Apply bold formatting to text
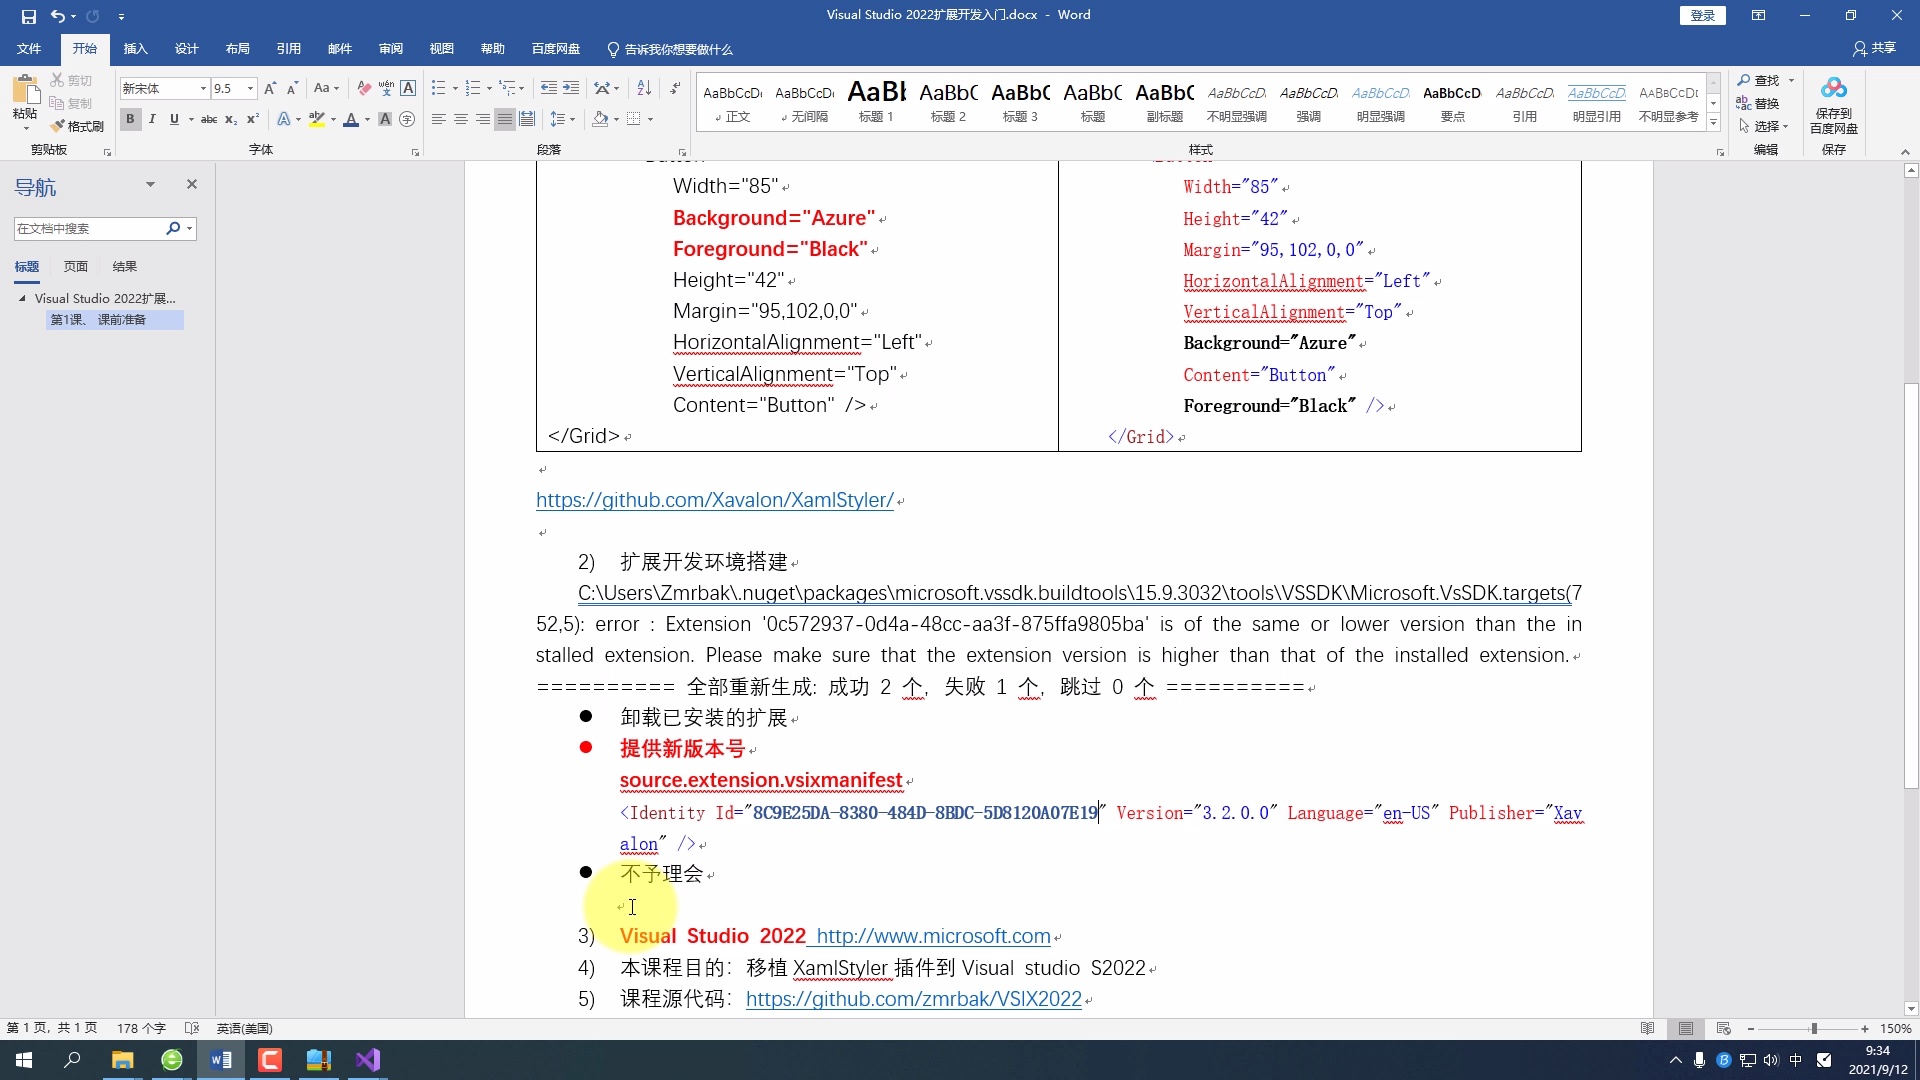 click(x=130, y=119)
